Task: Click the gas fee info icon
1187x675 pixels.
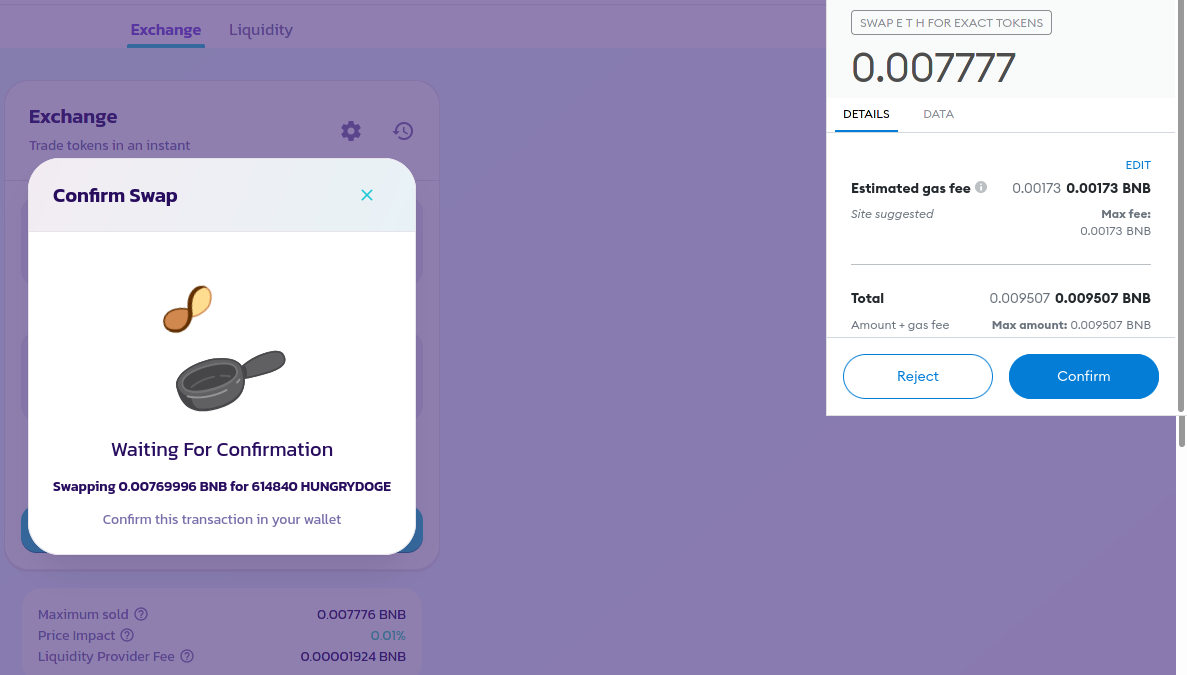Action: click(x=981, y=187)
